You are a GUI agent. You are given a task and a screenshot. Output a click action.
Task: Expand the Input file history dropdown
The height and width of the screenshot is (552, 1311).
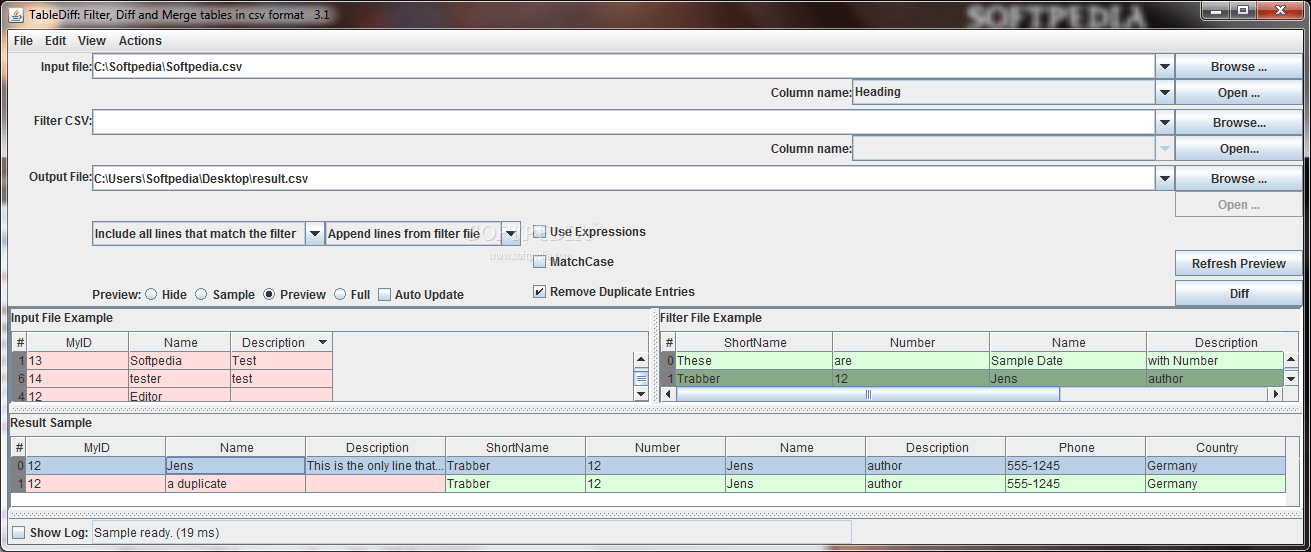tap(1164, 67)
